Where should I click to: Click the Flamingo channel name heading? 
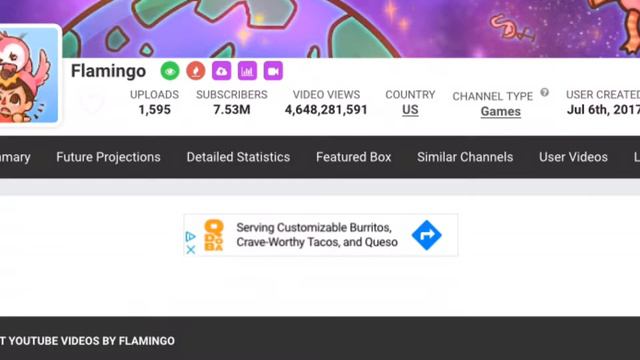108,71
